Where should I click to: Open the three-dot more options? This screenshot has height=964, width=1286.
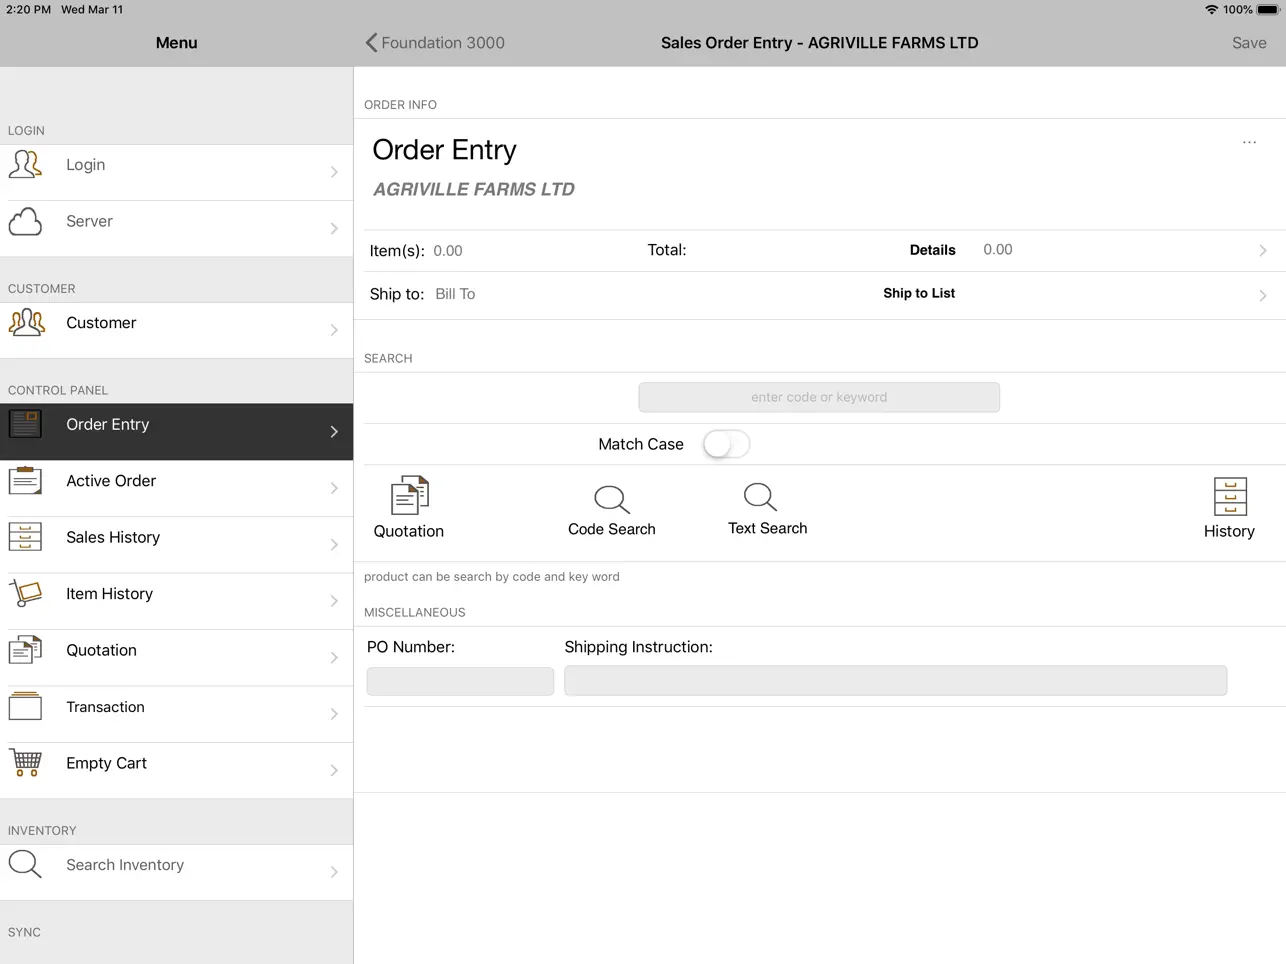(1249, 143)
